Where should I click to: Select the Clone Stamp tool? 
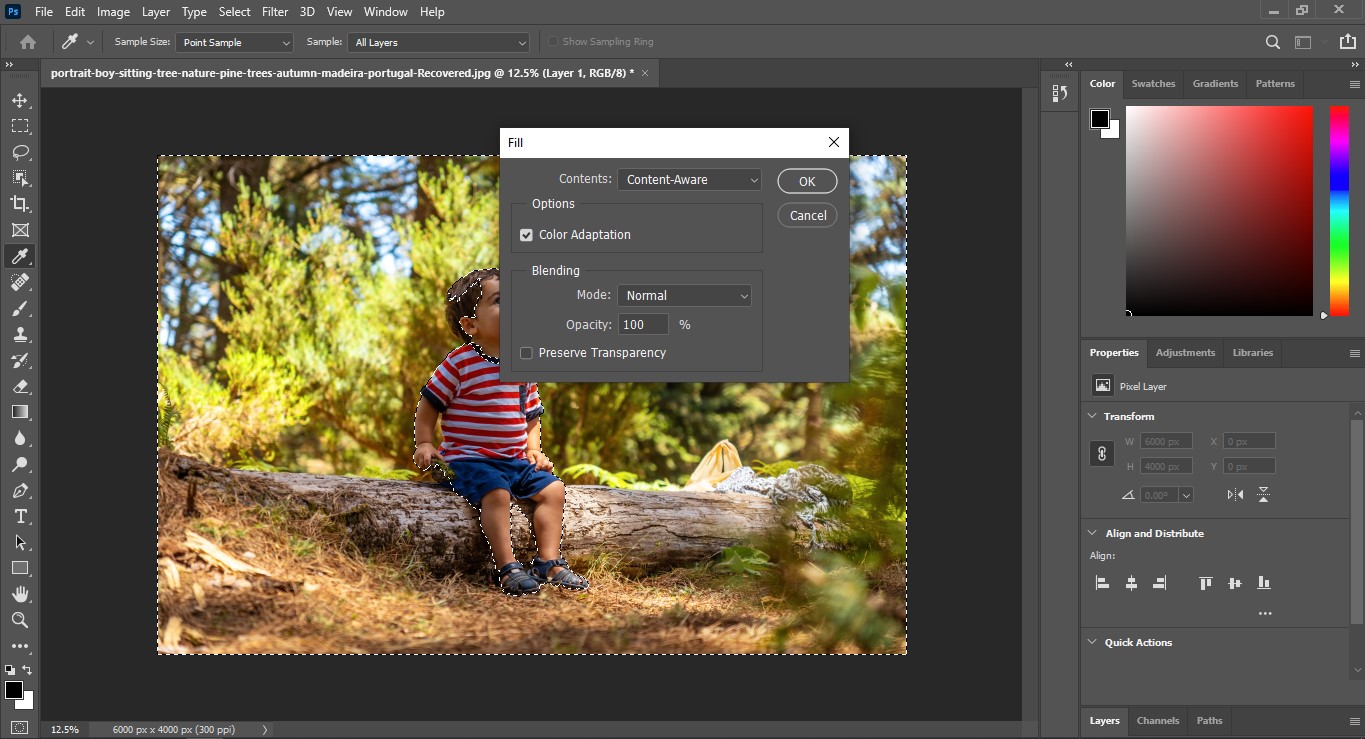19,334
